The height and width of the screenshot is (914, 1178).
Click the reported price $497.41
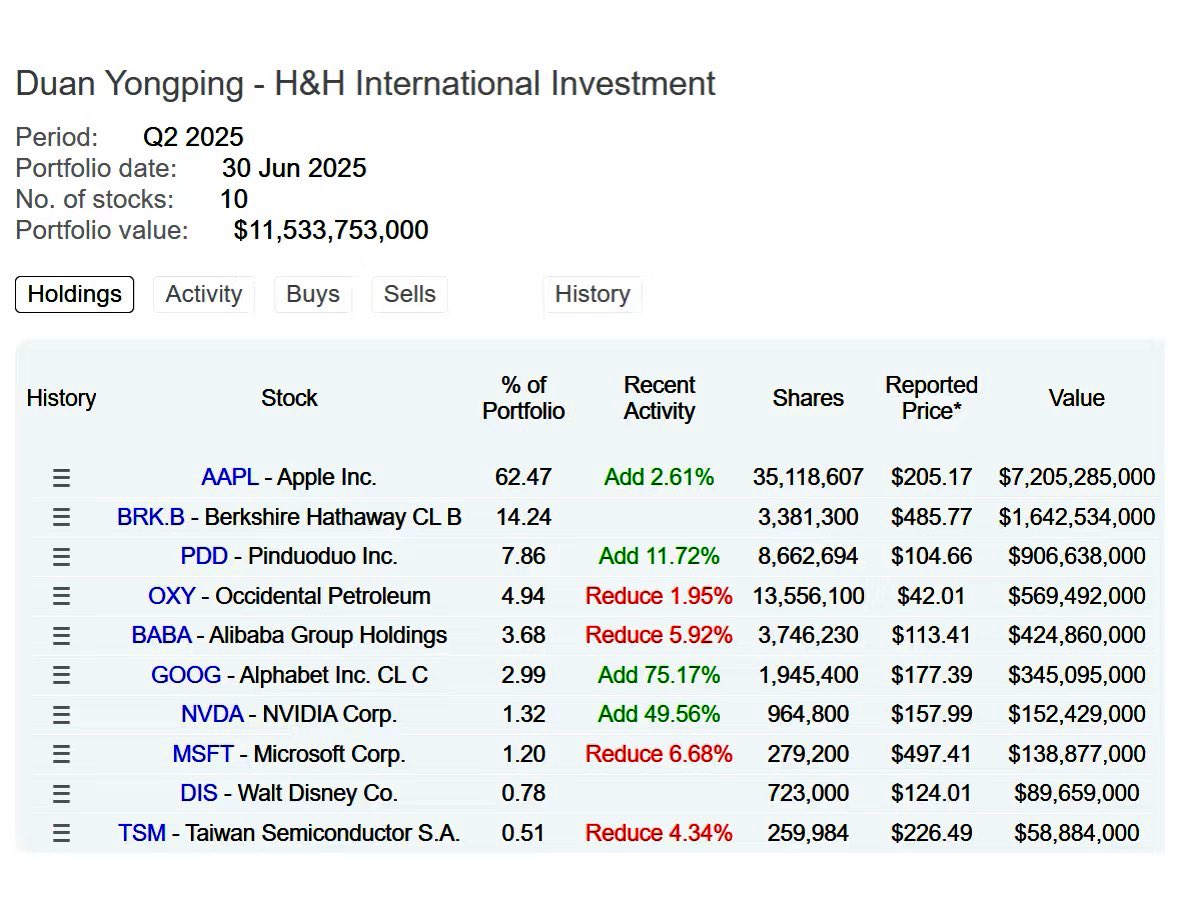tap(931, 753)
